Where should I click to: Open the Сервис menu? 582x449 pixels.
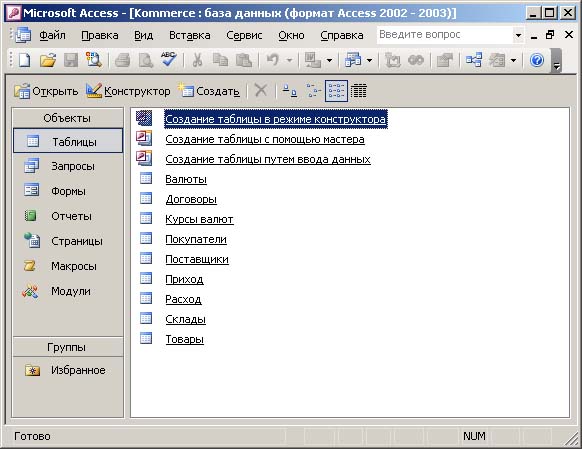[244, 35]
